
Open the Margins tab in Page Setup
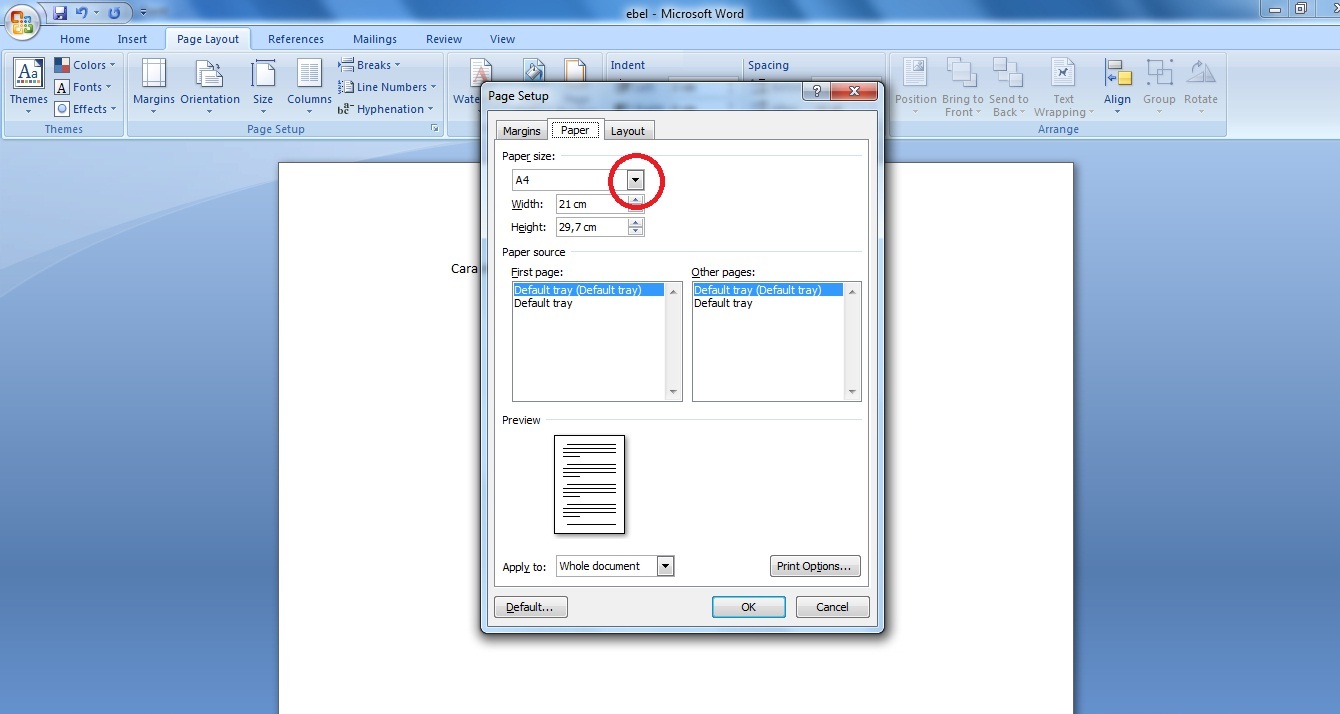(x=522, y=131)
